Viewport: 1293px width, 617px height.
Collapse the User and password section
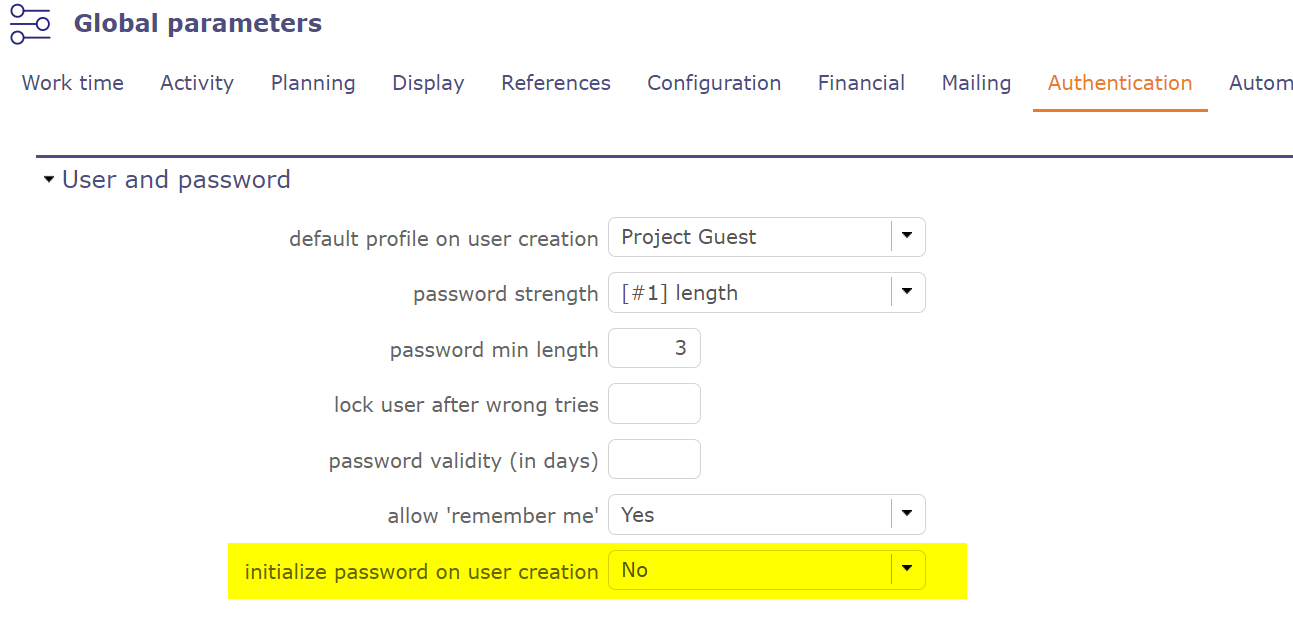[49, 180]
